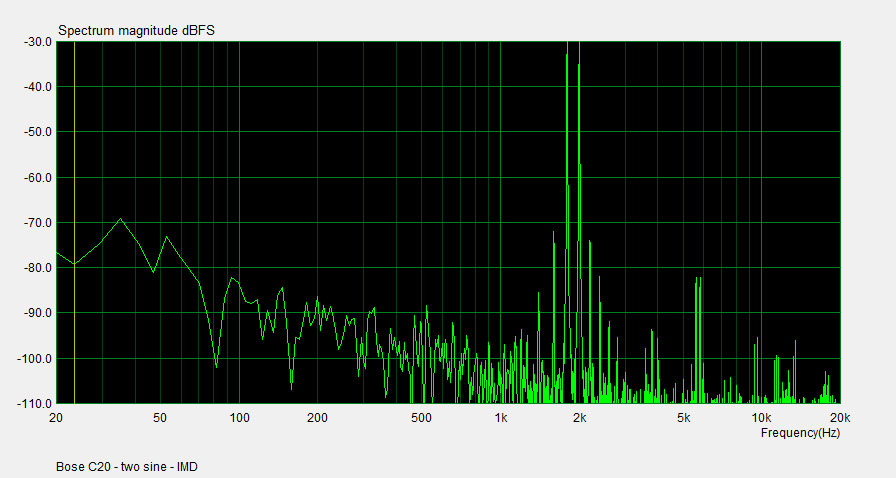Click the -40.0 y-axis label
The height and width of the screenshot is (478, 896).
coord(38,87)
